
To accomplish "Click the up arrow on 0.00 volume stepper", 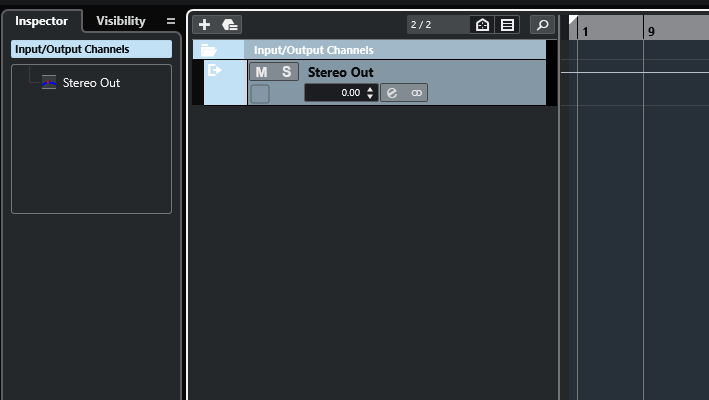I will point(370,89).
